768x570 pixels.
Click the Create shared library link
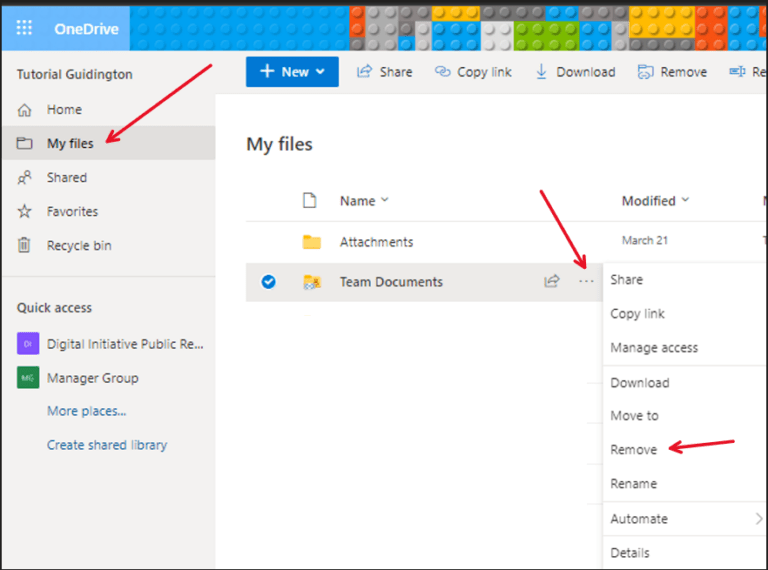tap(107, 445)
